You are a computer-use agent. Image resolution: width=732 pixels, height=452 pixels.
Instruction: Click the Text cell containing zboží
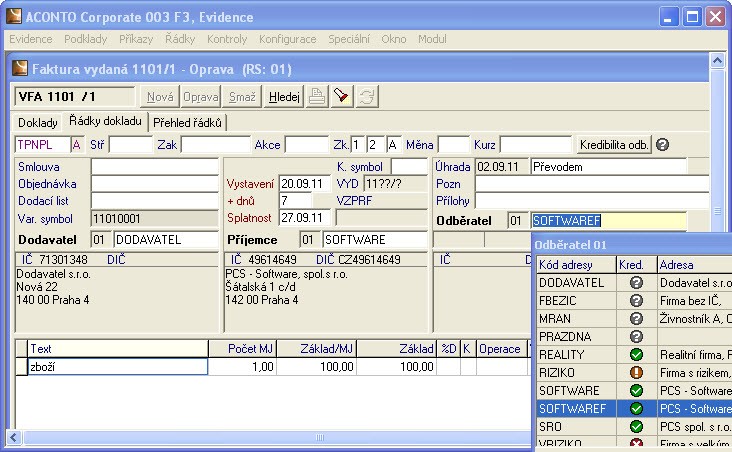coord(118,367)
